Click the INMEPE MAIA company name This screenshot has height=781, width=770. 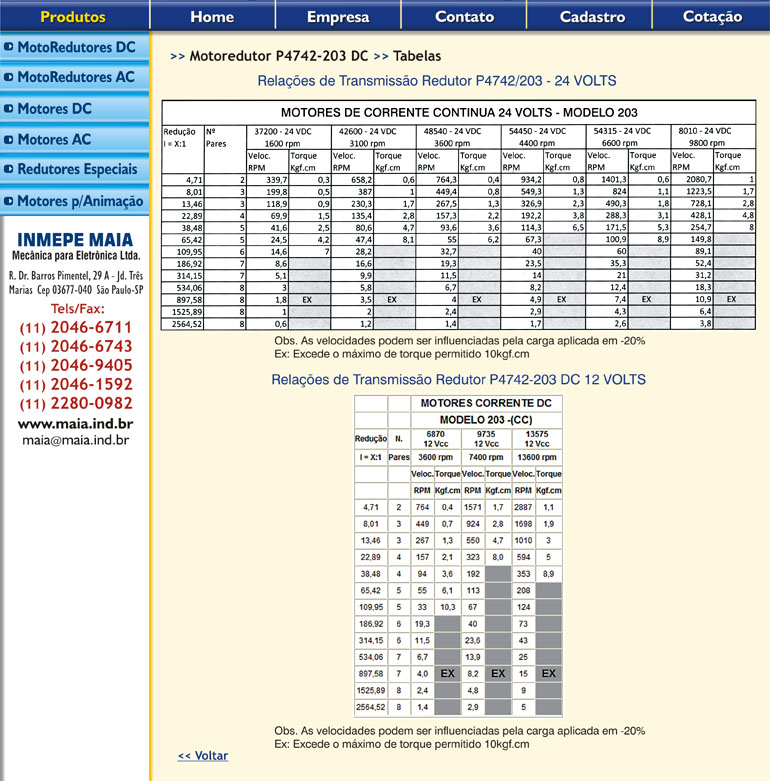click(x=76, y=240)
